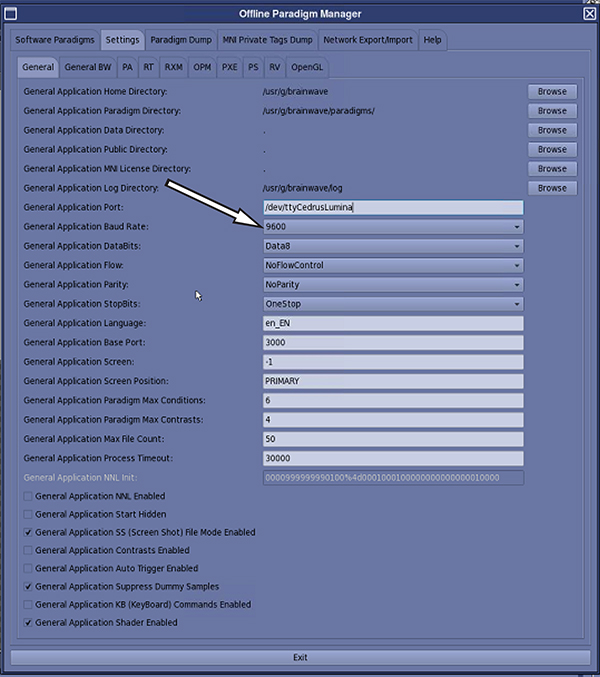This screenshot has height=677, width=600.
Task: Open the DataBits dropdown
Action: [392, 246]
